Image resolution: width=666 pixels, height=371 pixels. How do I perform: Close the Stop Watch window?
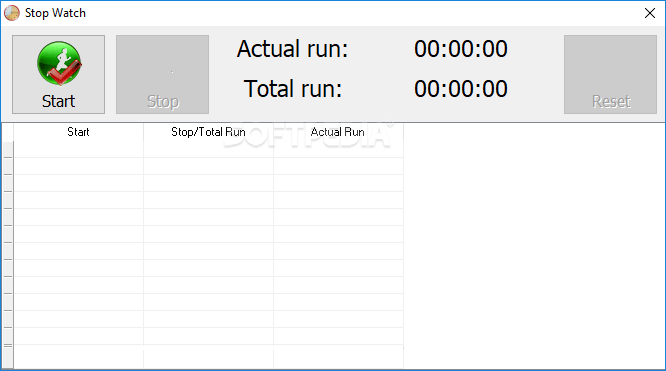click(650, 13)
